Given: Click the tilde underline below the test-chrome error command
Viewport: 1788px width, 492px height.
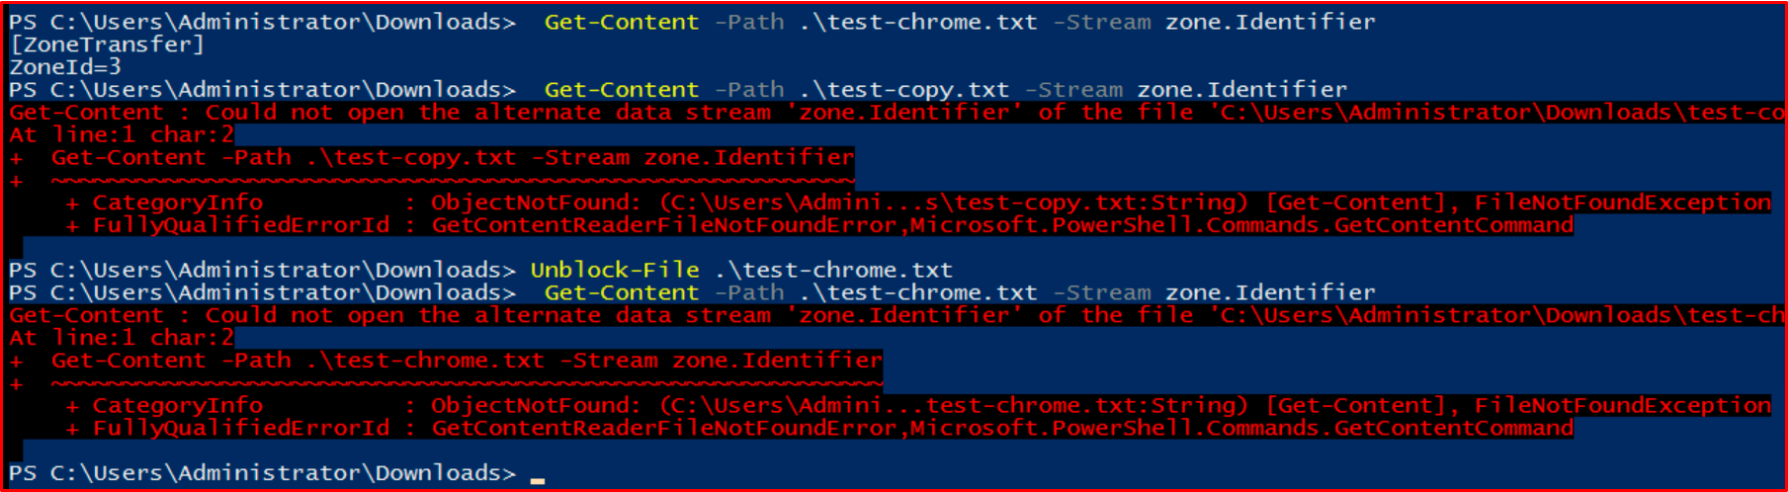Looking at the screenshot, I should pos(466,385).
